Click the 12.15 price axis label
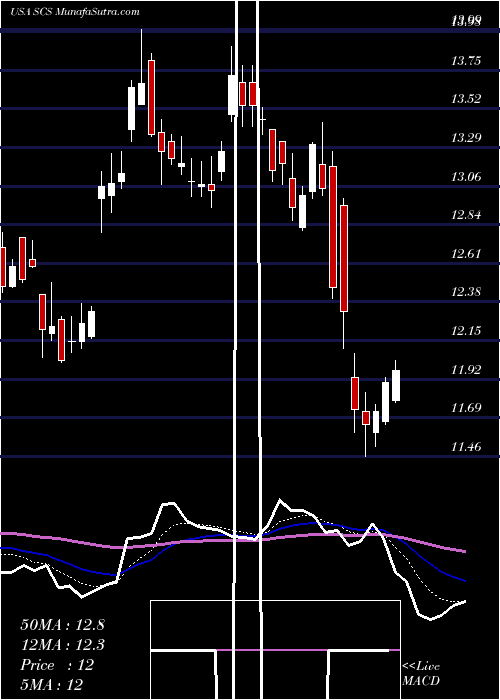This screenshot has height=700, width=500. 466,331
